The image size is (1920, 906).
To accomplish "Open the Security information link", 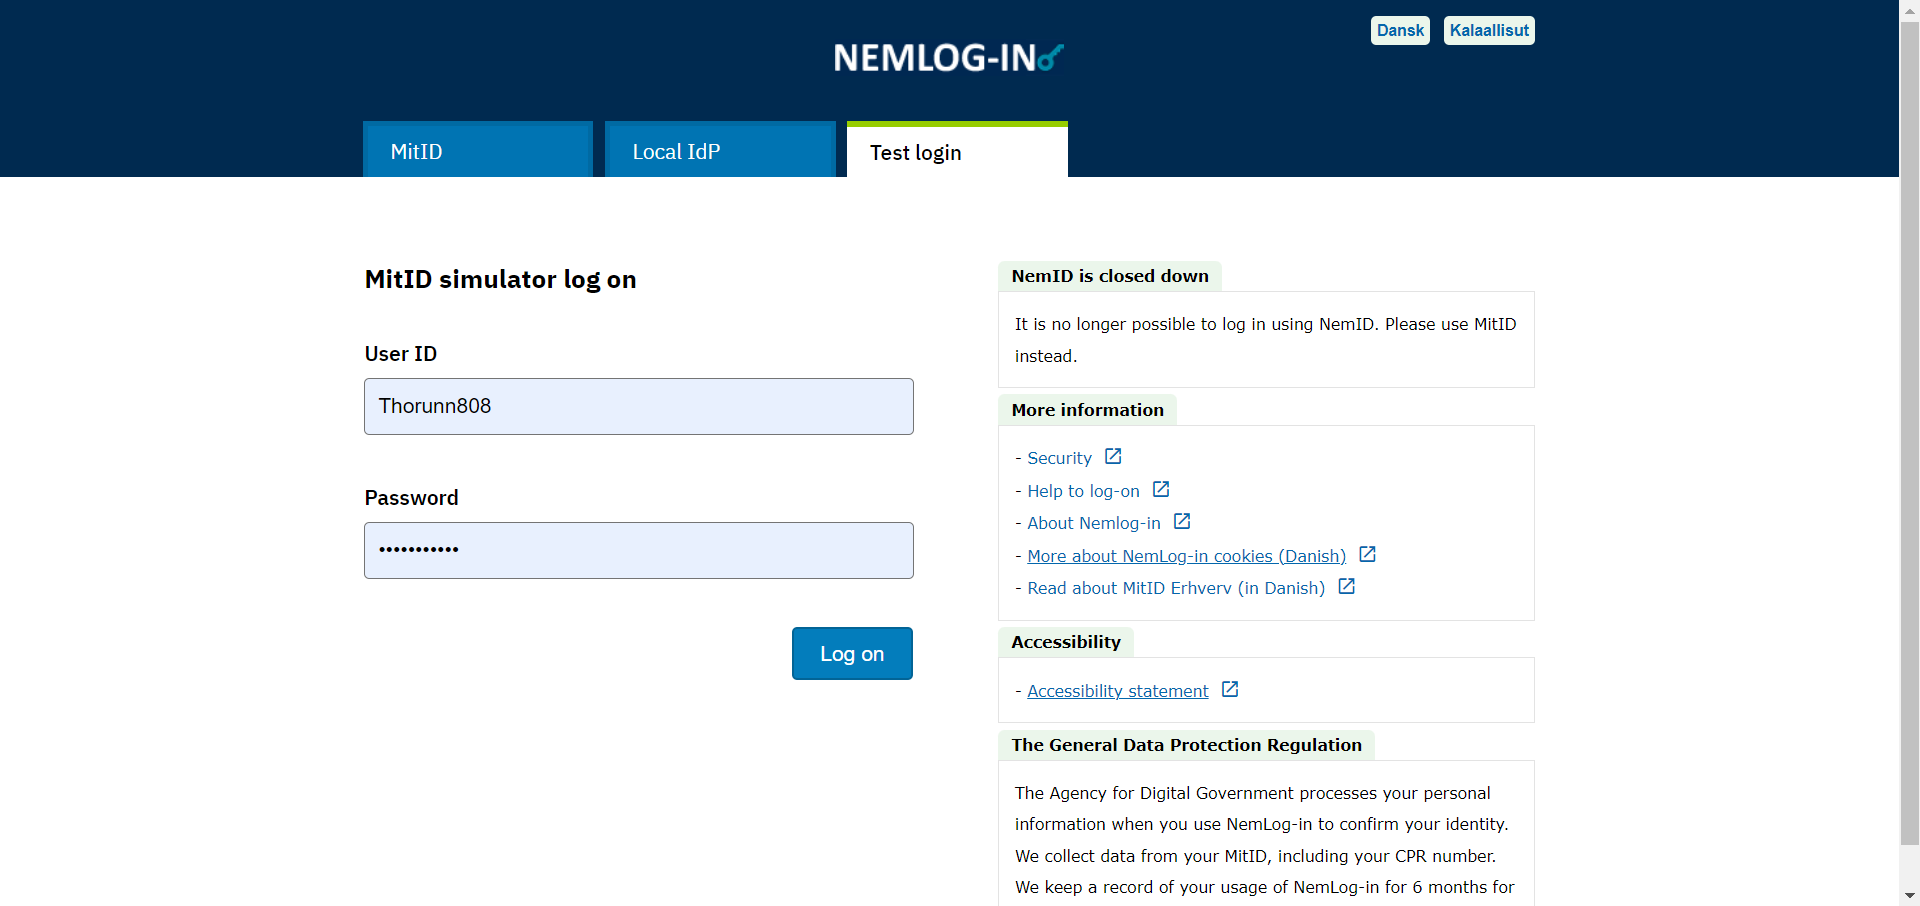I will pos(1059,458).
